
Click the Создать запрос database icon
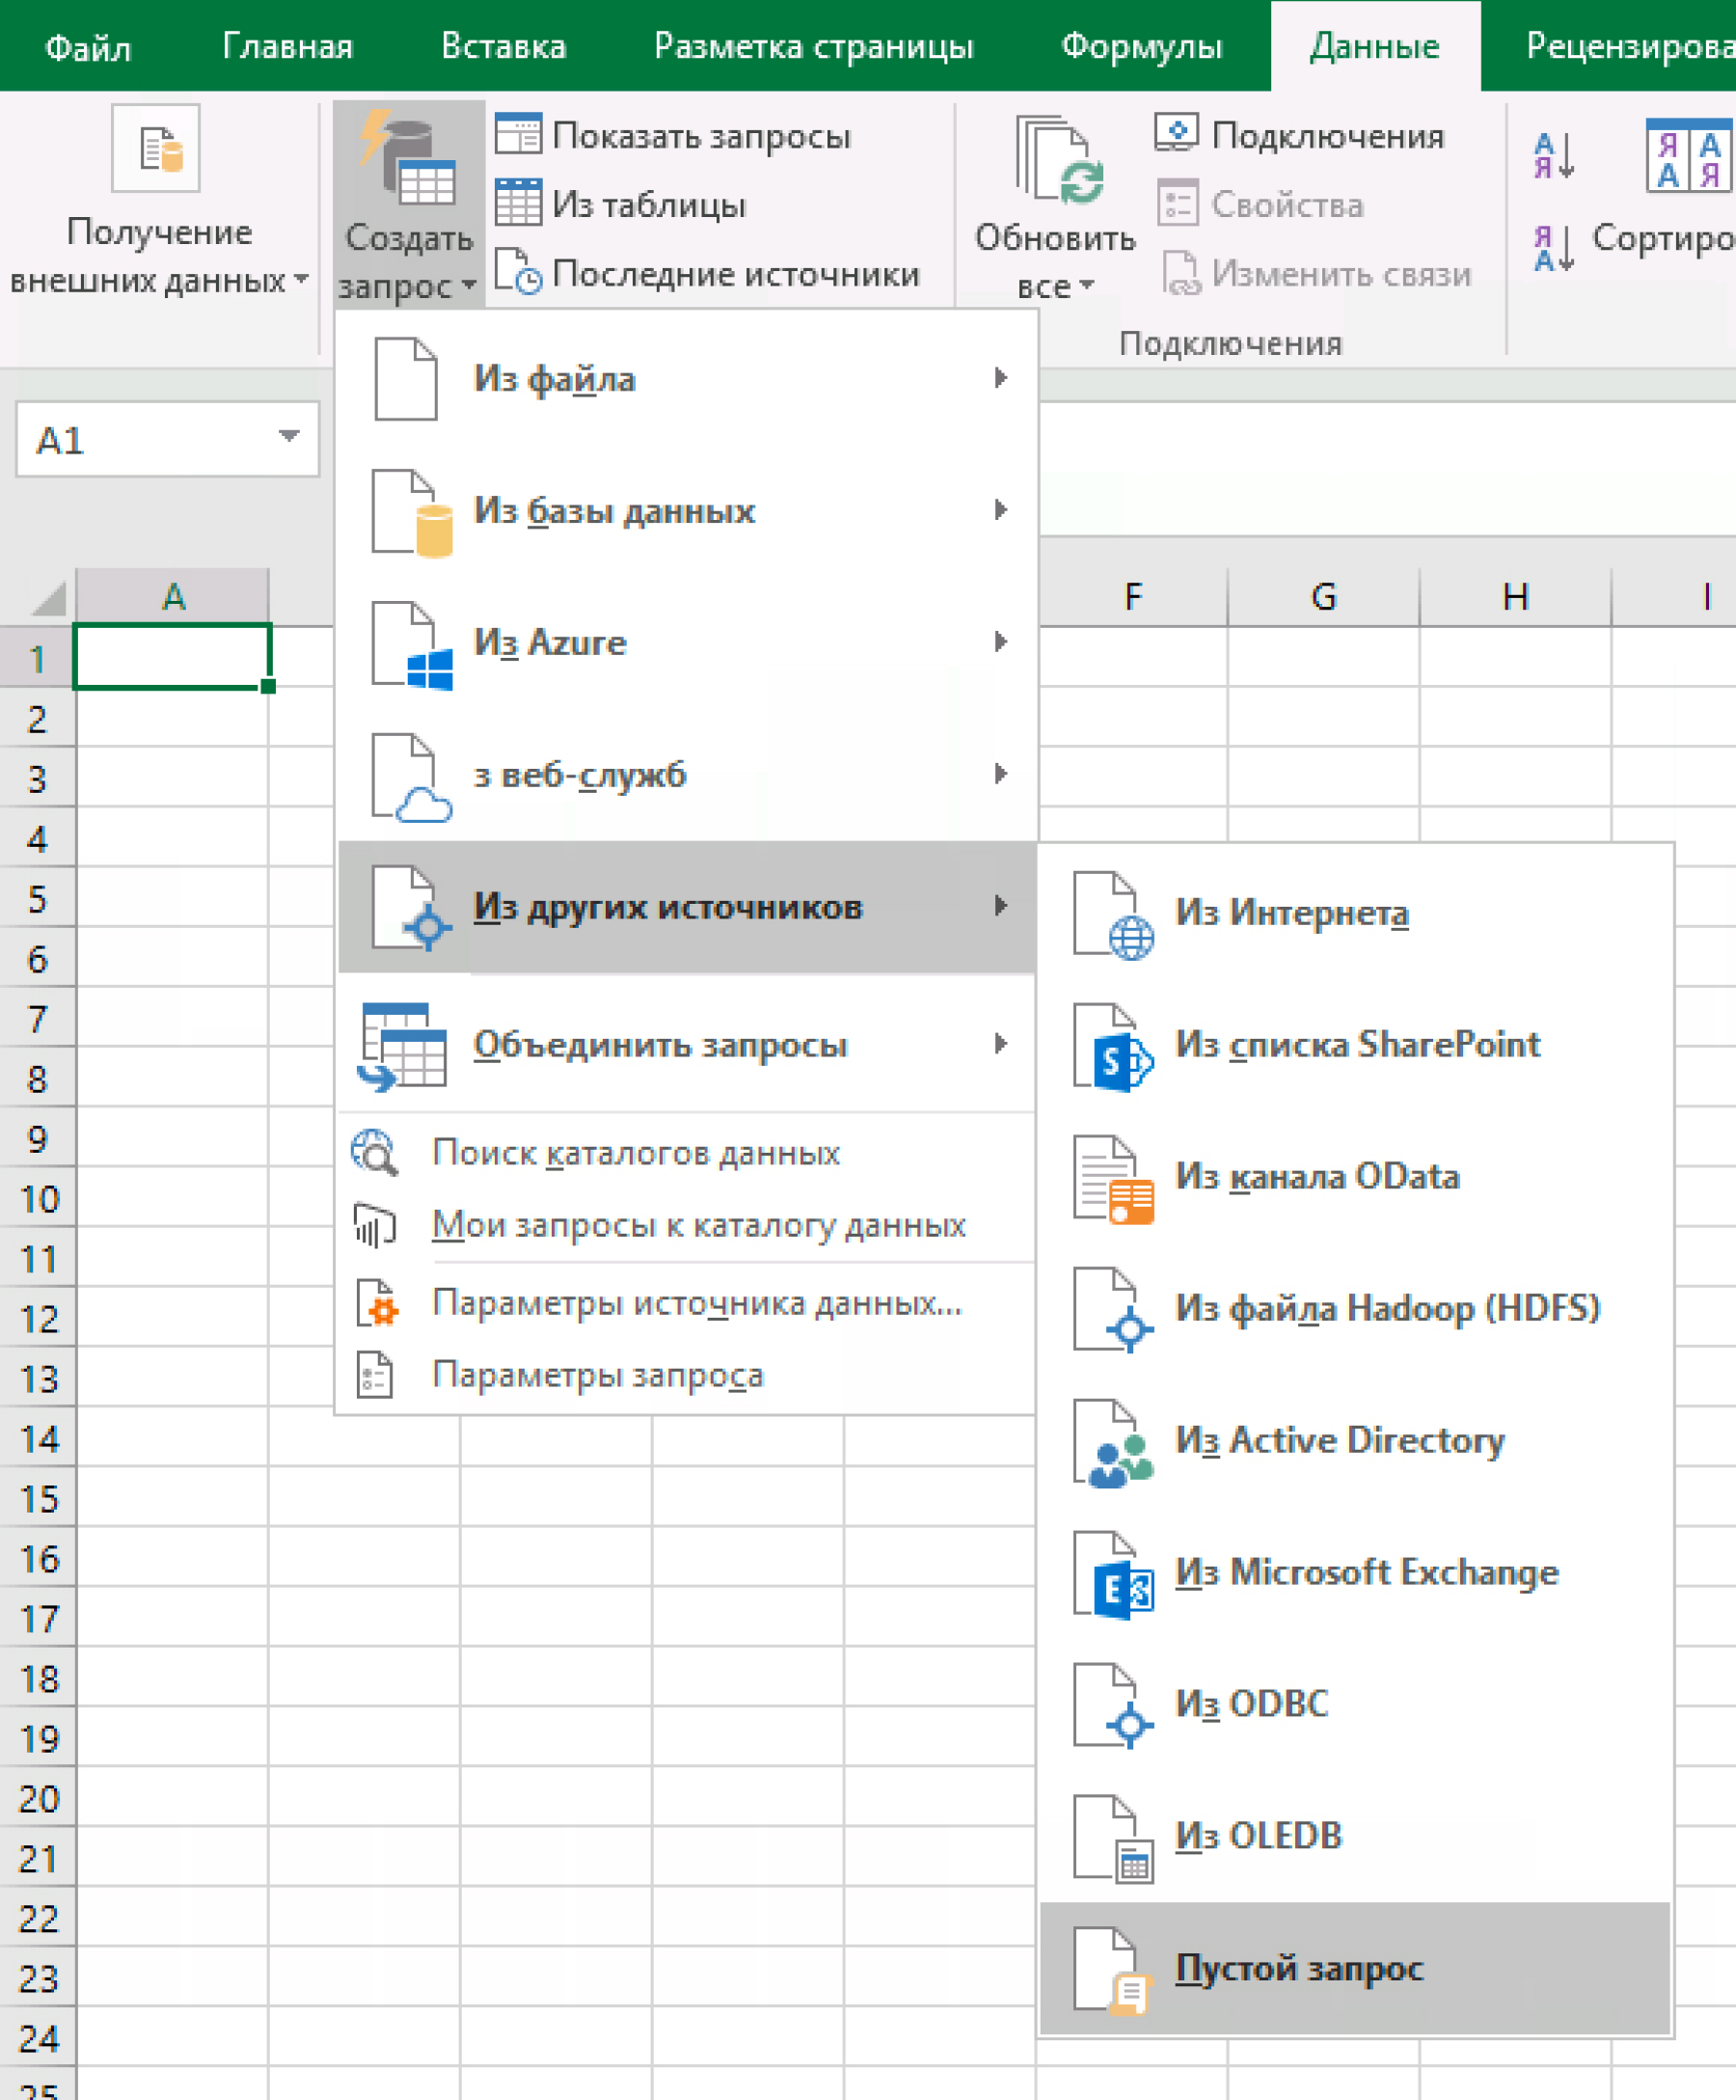[x=407, y=158]
